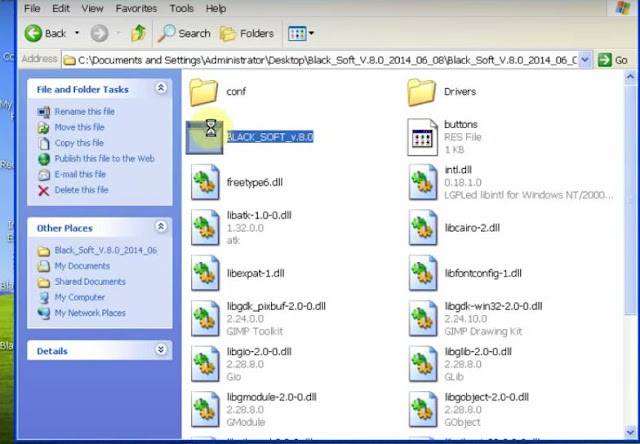640x444 pixels.
Task: Select the conf folder icon
Action: [x=203, y=92]
